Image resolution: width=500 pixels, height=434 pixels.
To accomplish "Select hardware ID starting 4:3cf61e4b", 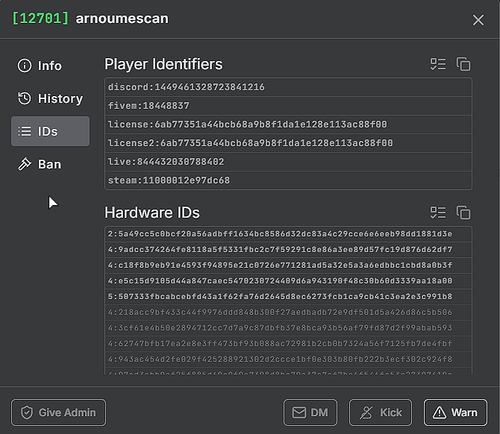I will click(x=288, y=328).
